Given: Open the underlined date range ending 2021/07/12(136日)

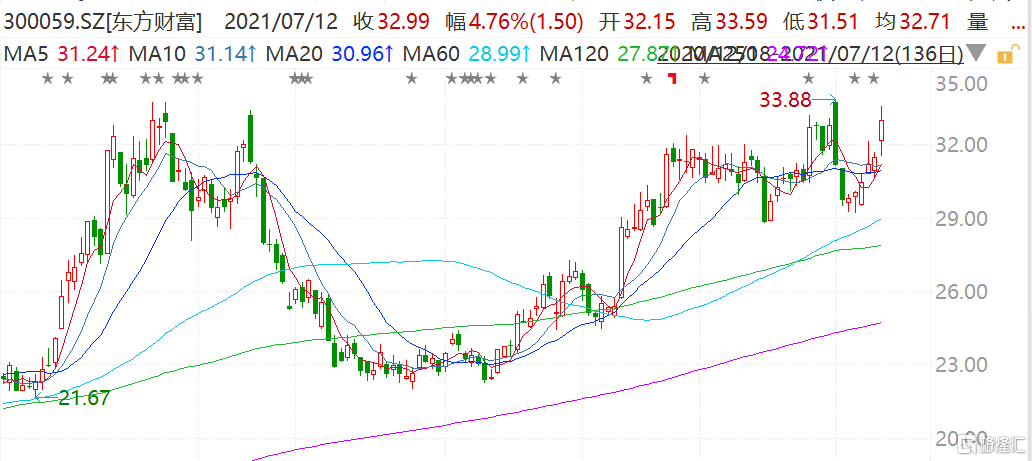Looking at the screenshot, I should pyautogui.click(x=811, y=55).
